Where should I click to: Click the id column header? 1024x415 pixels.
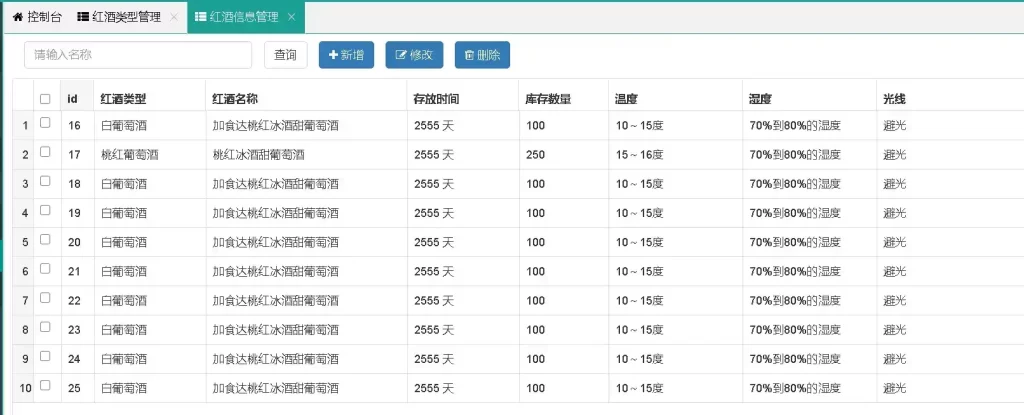[x=78, y=96]
